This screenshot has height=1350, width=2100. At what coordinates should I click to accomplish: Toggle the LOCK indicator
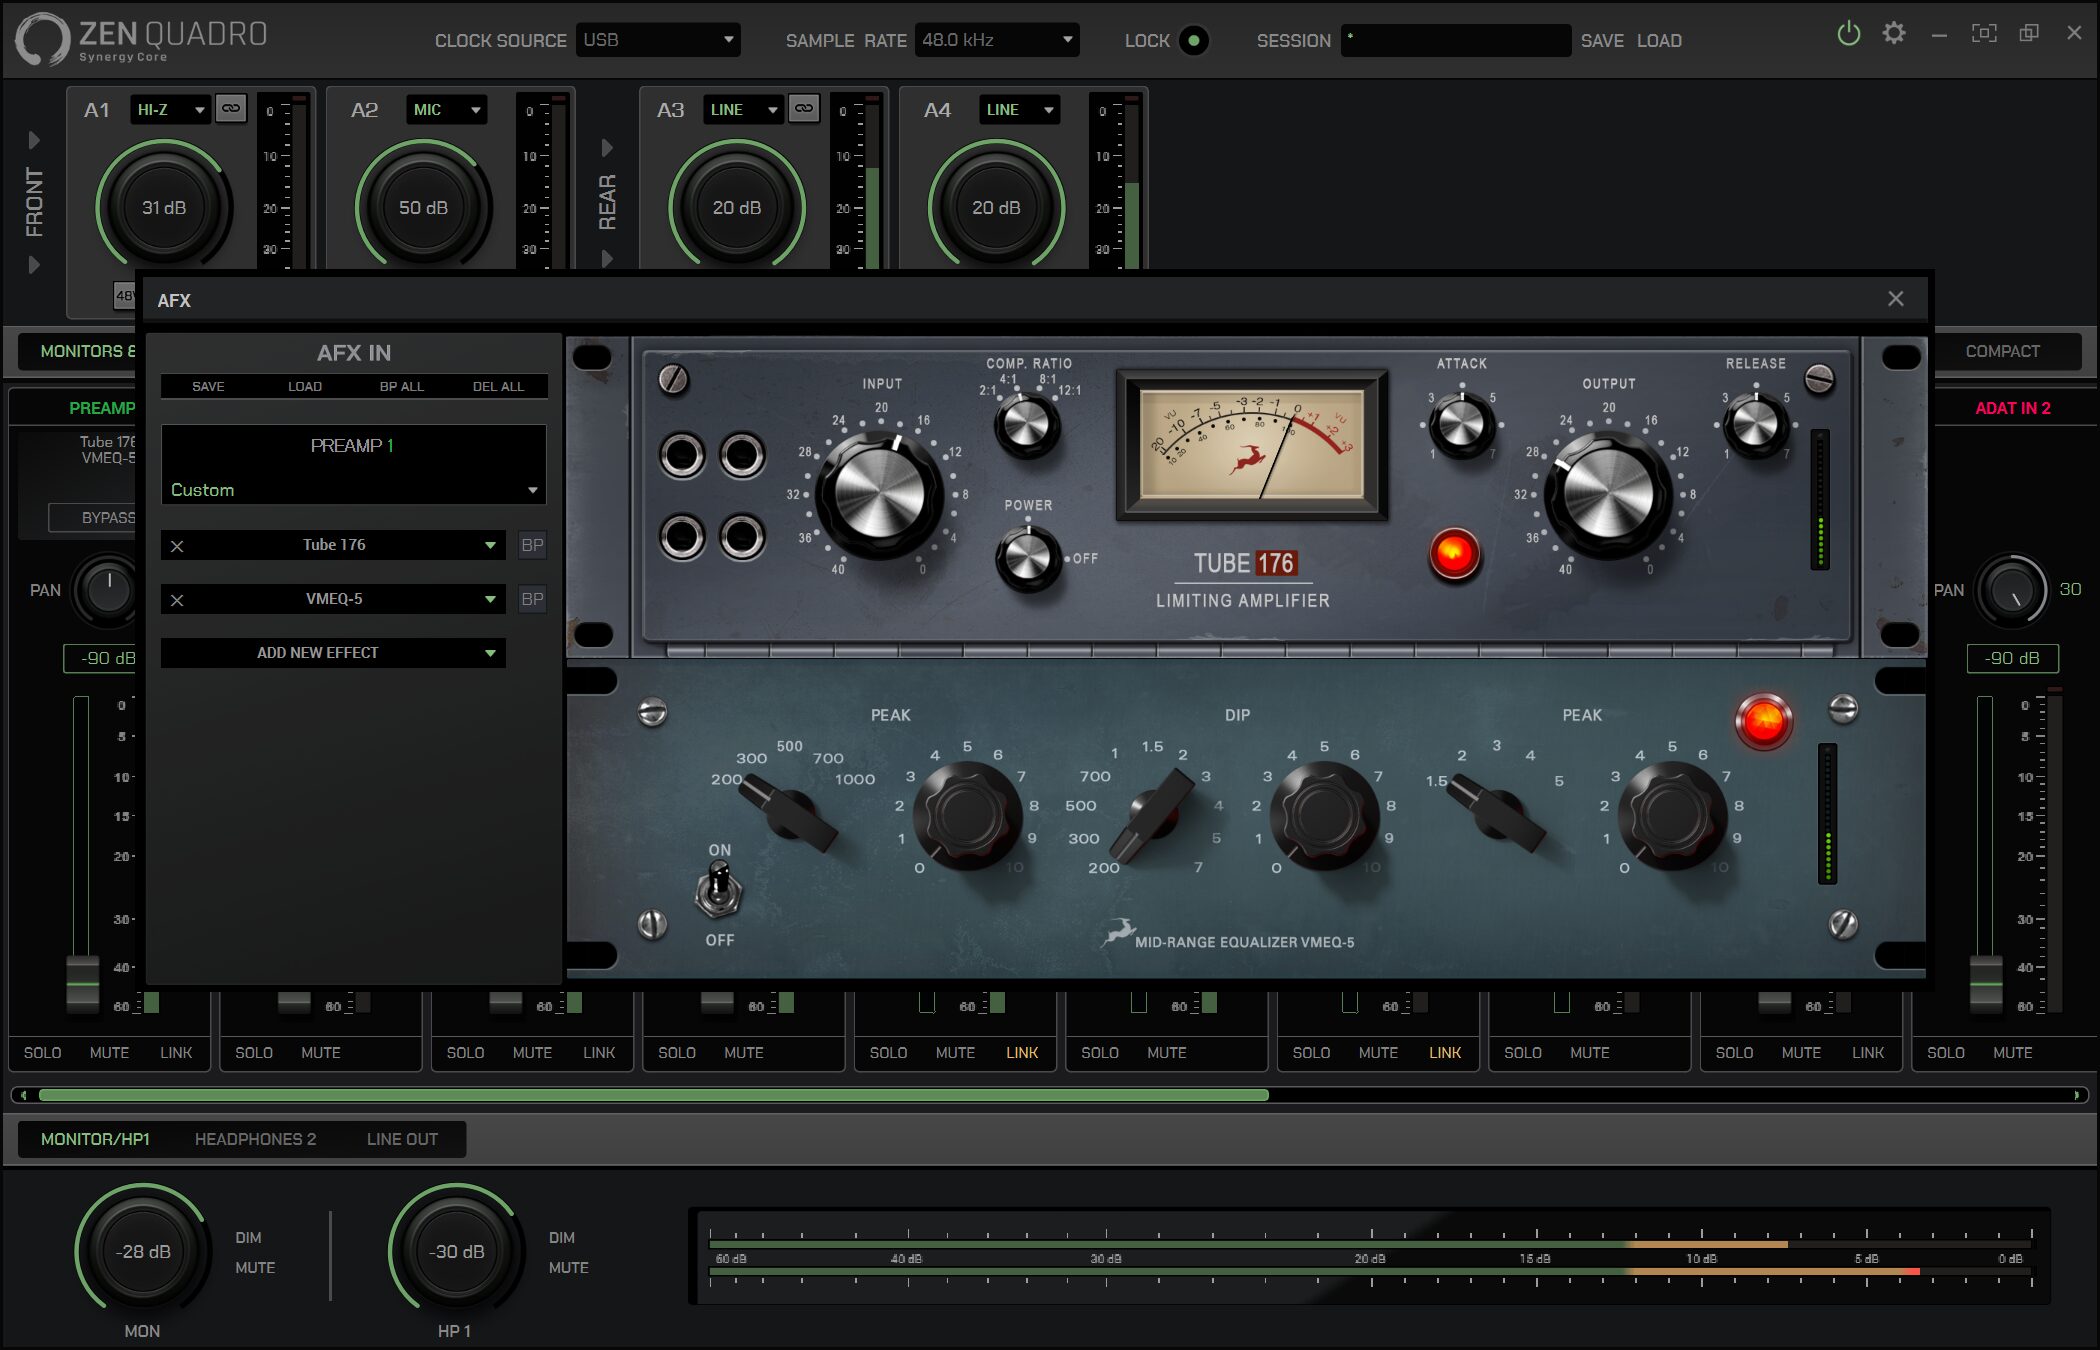(1193, 40)
